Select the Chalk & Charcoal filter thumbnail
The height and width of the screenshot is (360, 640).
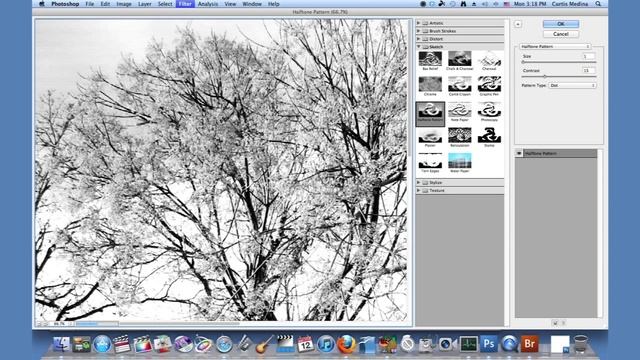(460, 59)
